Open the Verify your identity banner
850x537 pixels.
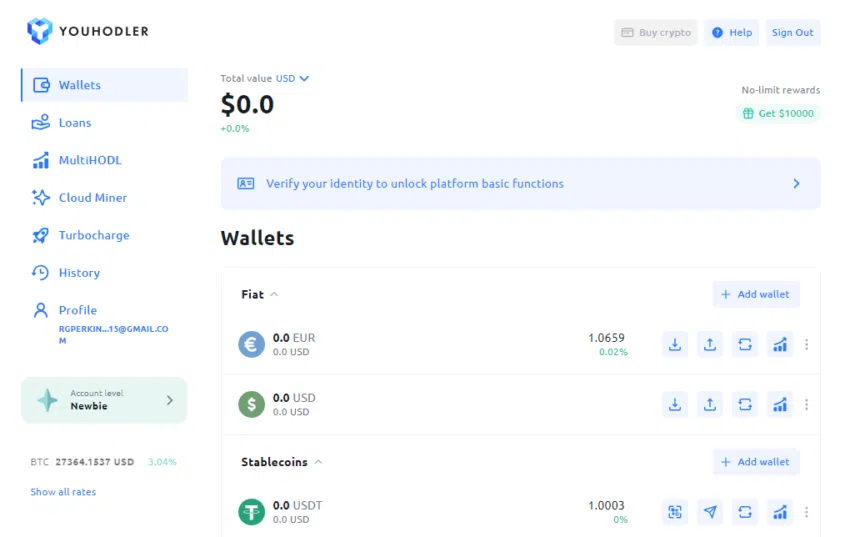520,184
